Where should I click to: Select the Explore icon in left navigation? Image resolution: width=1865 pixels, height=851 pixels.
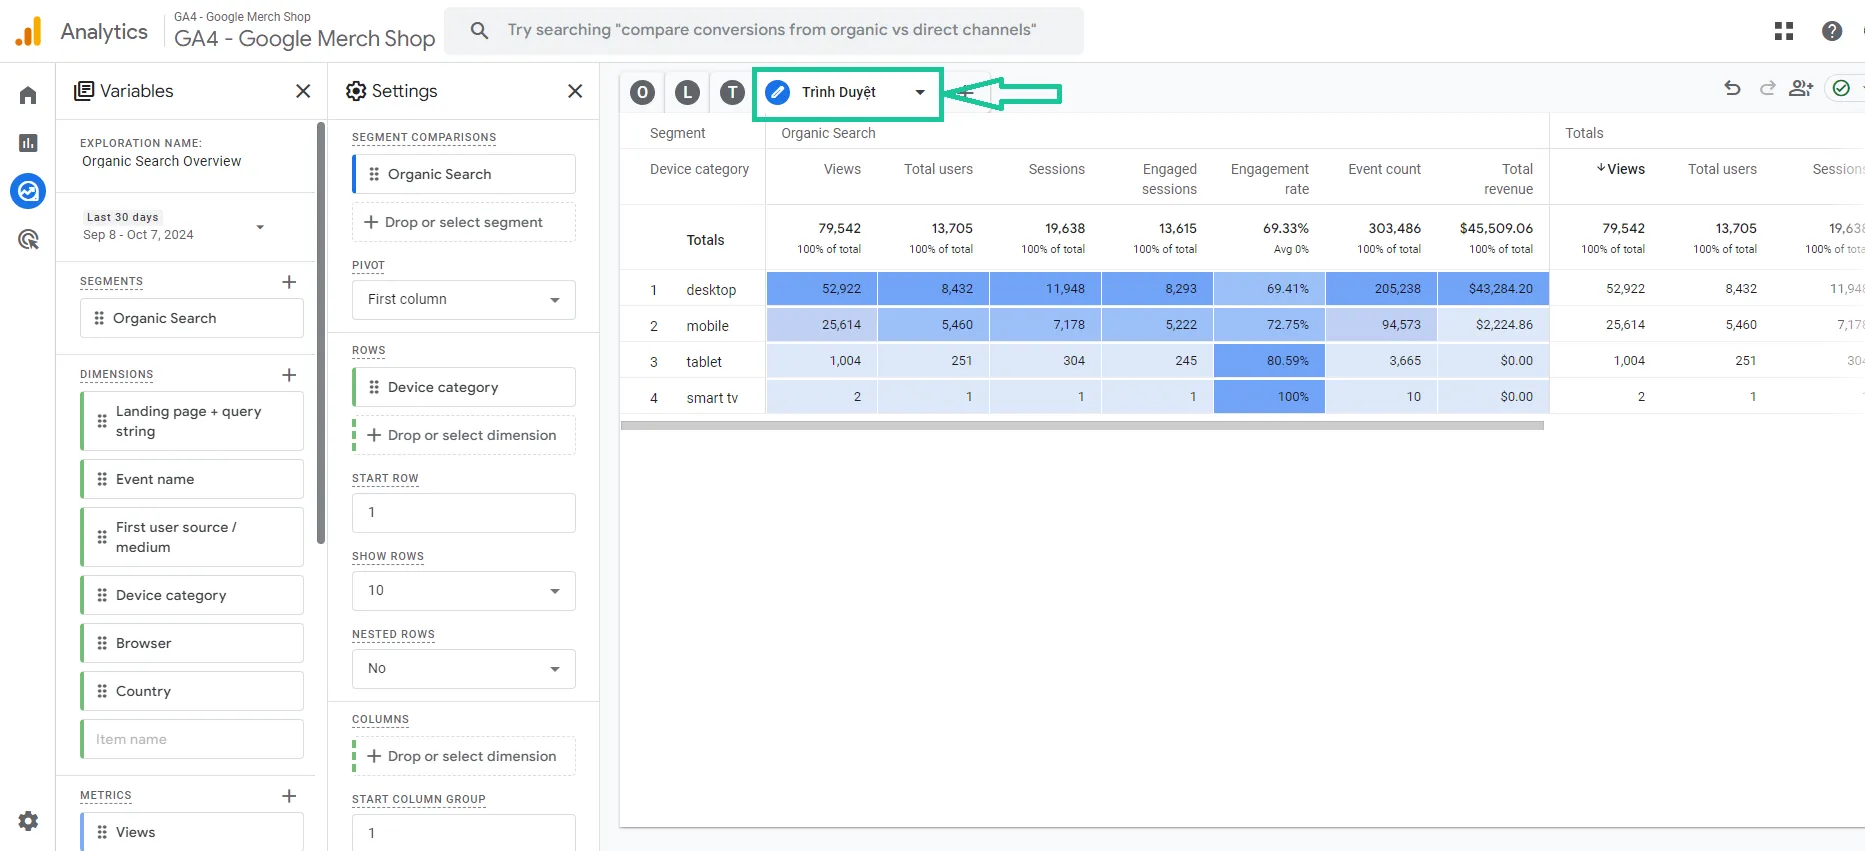pyautogui.click(x=28, y=191)
